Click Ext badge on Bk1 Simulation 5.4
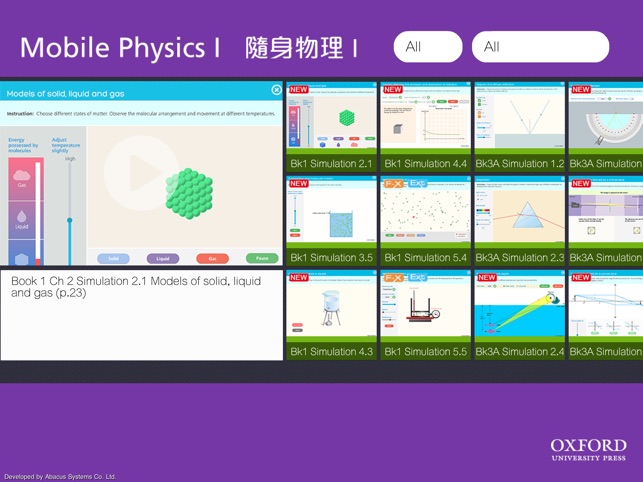The width and height of the screenshot is (643, 482). click(x=417, y=183)
